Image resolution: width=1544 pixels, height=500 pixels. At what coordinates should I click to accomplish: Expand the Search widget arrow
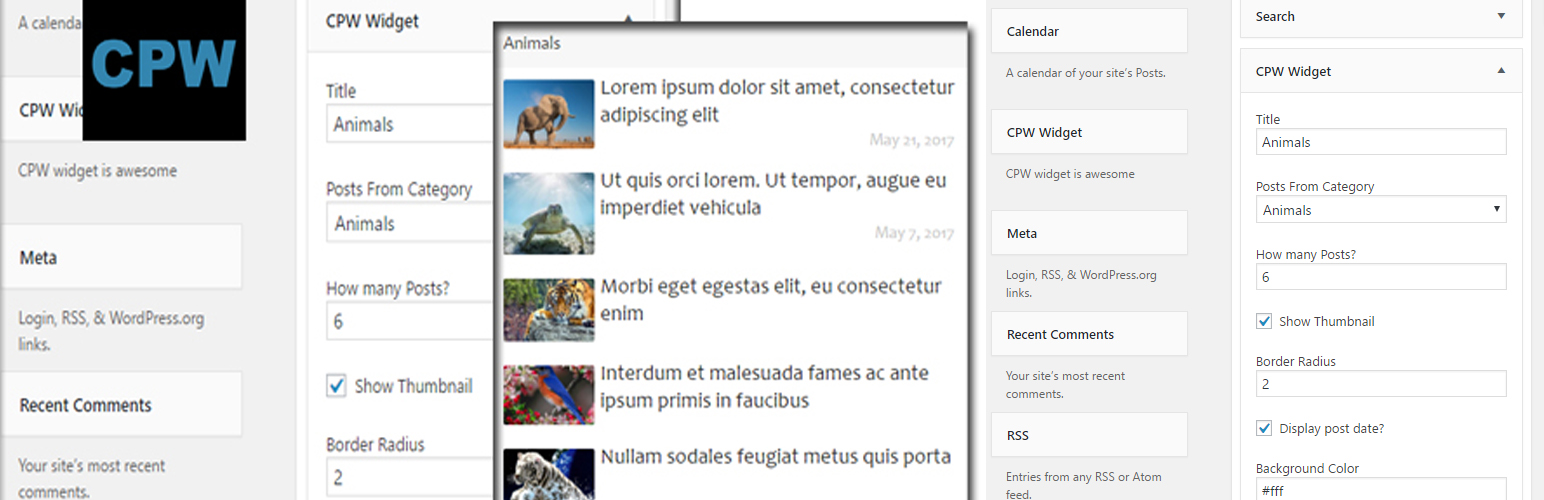1501,16
